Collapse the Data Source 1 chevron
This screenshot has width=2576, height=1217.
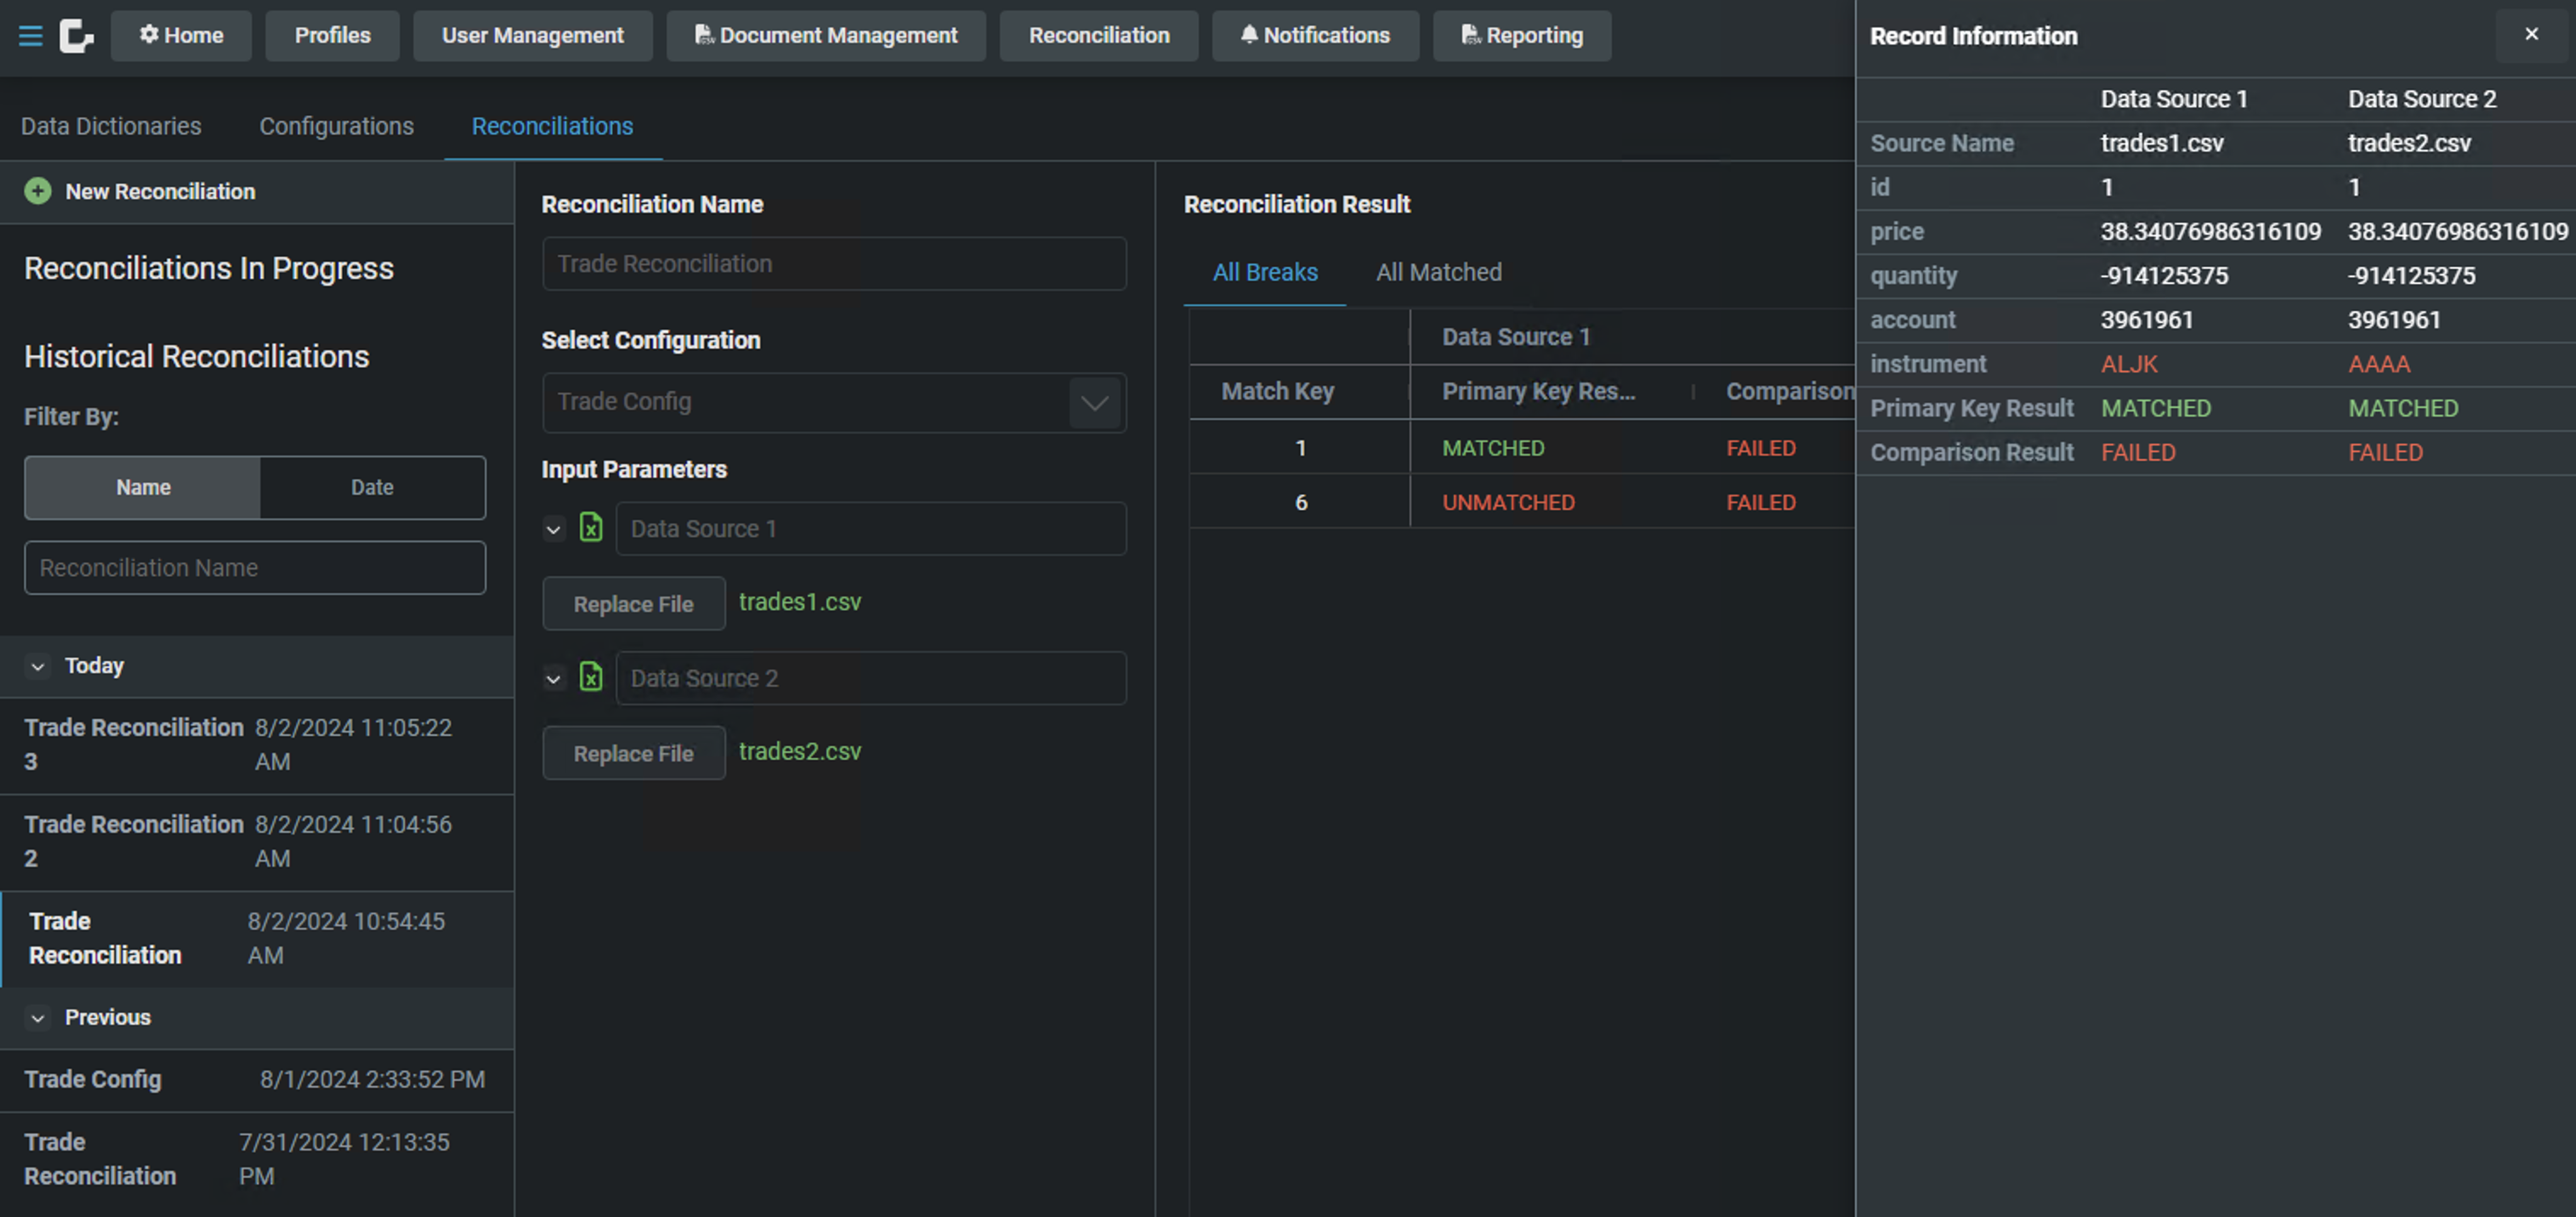[553, 529]
